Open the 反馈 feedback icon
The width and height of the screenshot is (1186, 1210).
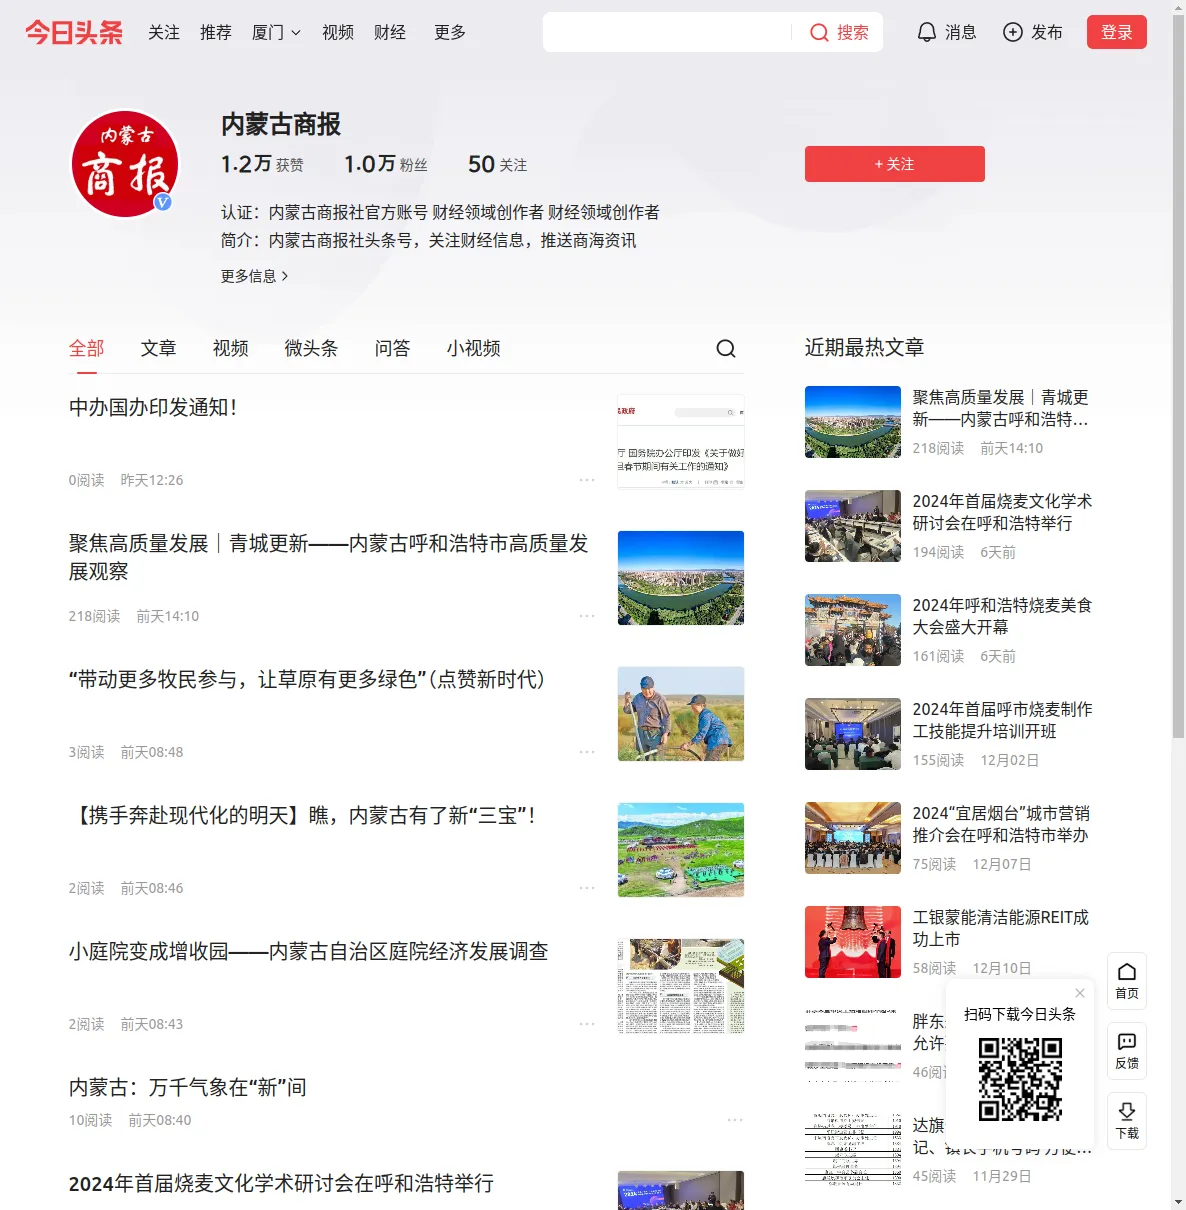tap(1127, 1051)
